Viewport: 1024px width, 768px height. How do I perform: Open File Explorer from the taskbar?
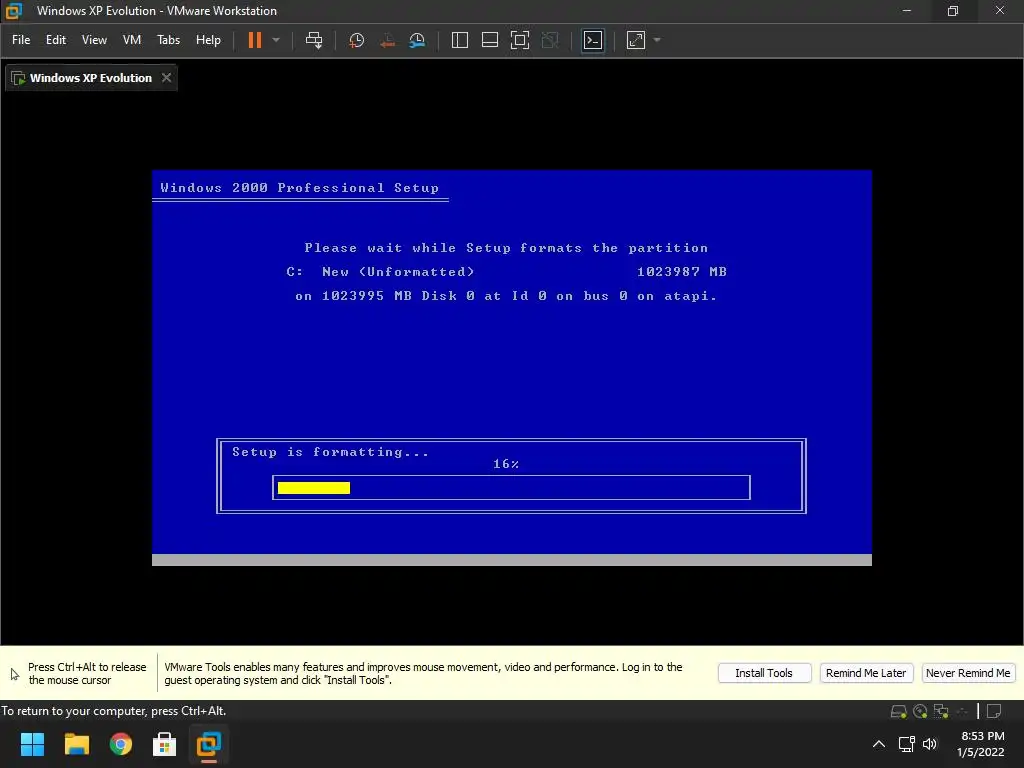tap(76, 744)
